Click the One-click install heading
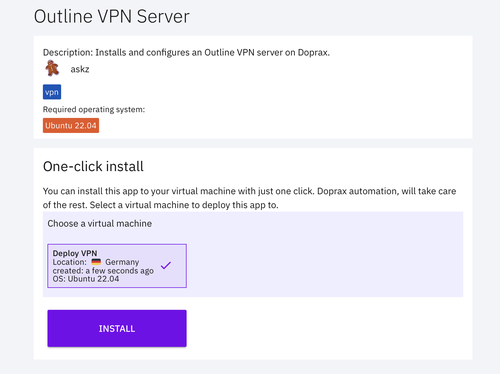Image resolution: width=500 pixels, height=374 pixels. point(93,166)
